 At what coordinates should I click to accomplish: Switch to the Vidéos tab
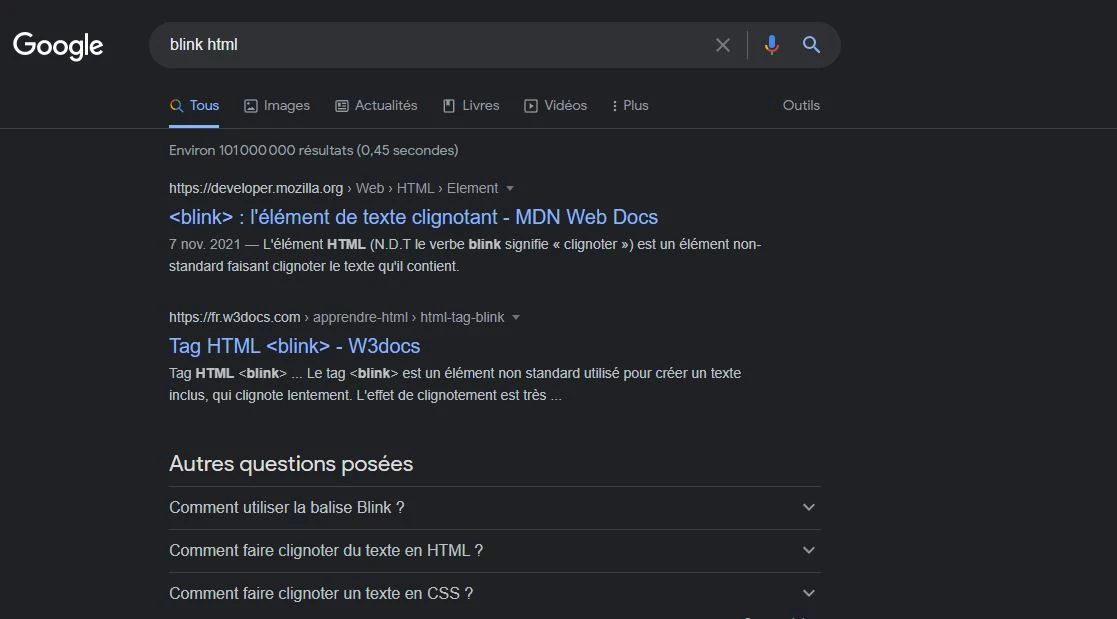(x=556, y=105)
